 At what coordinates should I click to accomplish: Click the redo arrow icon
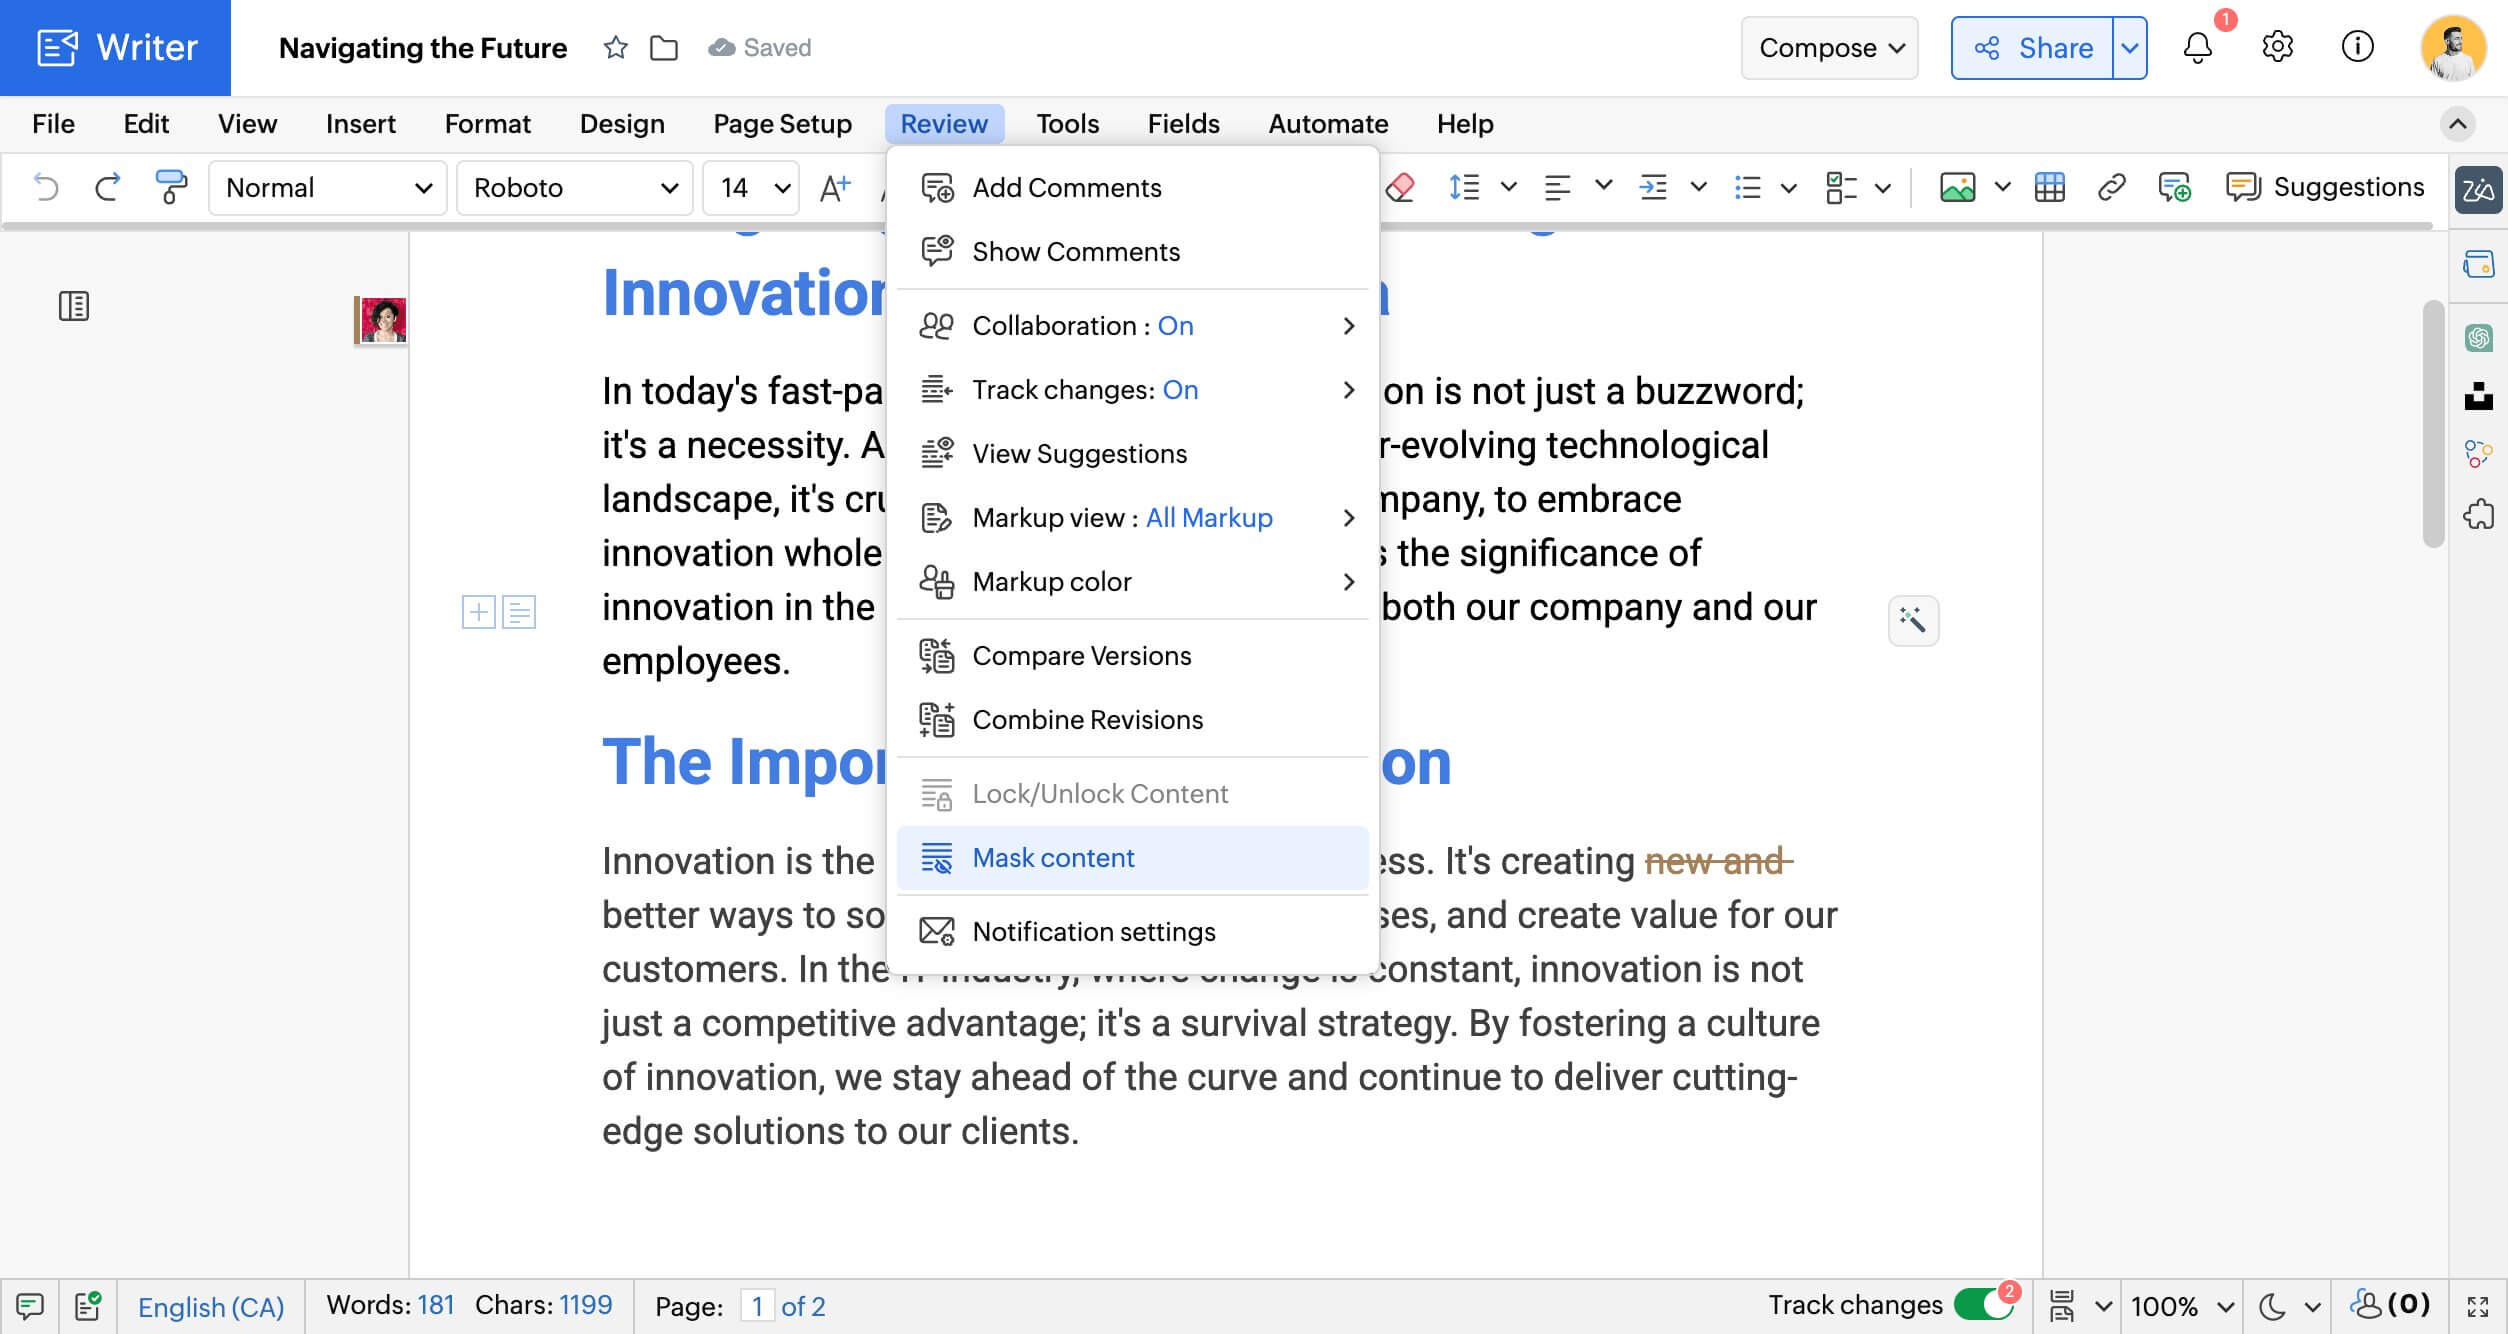coord(108,187)
